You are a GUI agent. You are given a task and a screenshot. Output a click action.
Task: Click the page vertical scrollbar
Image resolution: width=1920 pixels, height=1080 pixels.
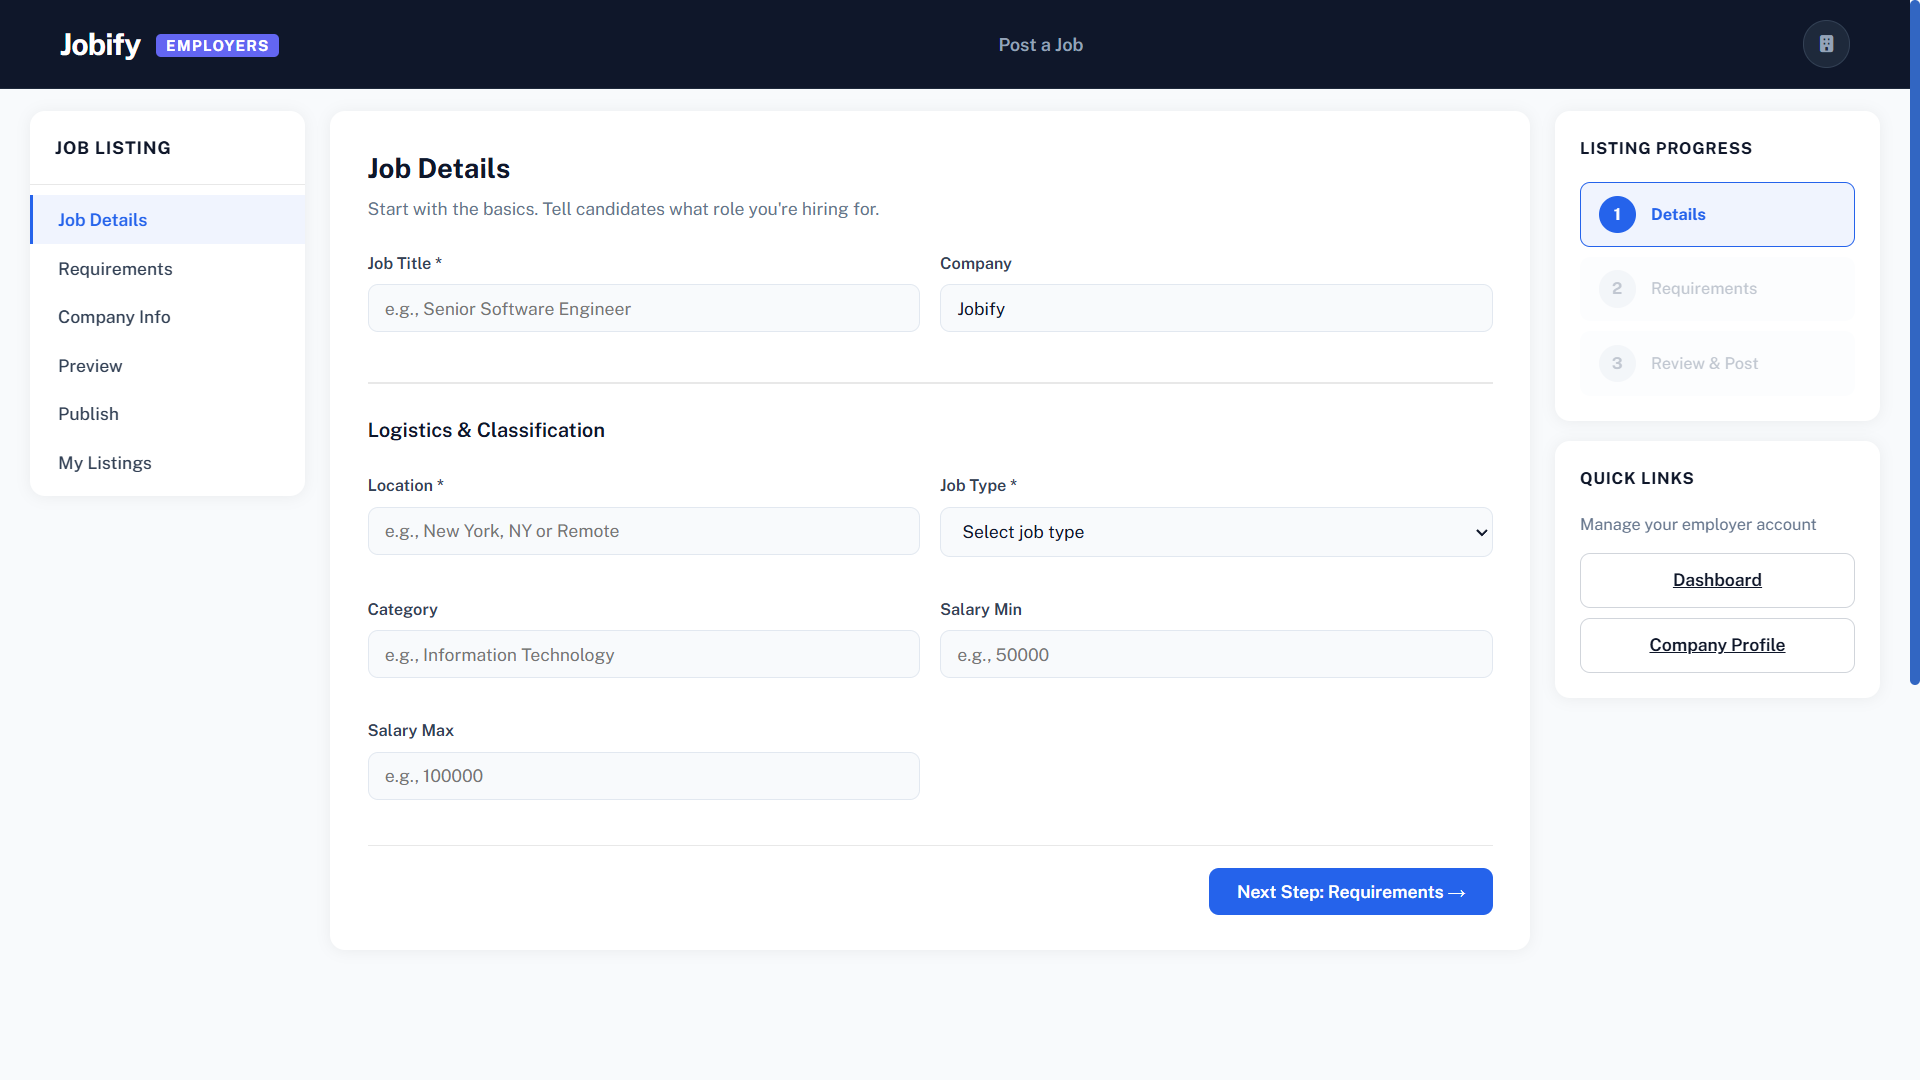[x=1914, y=342]
